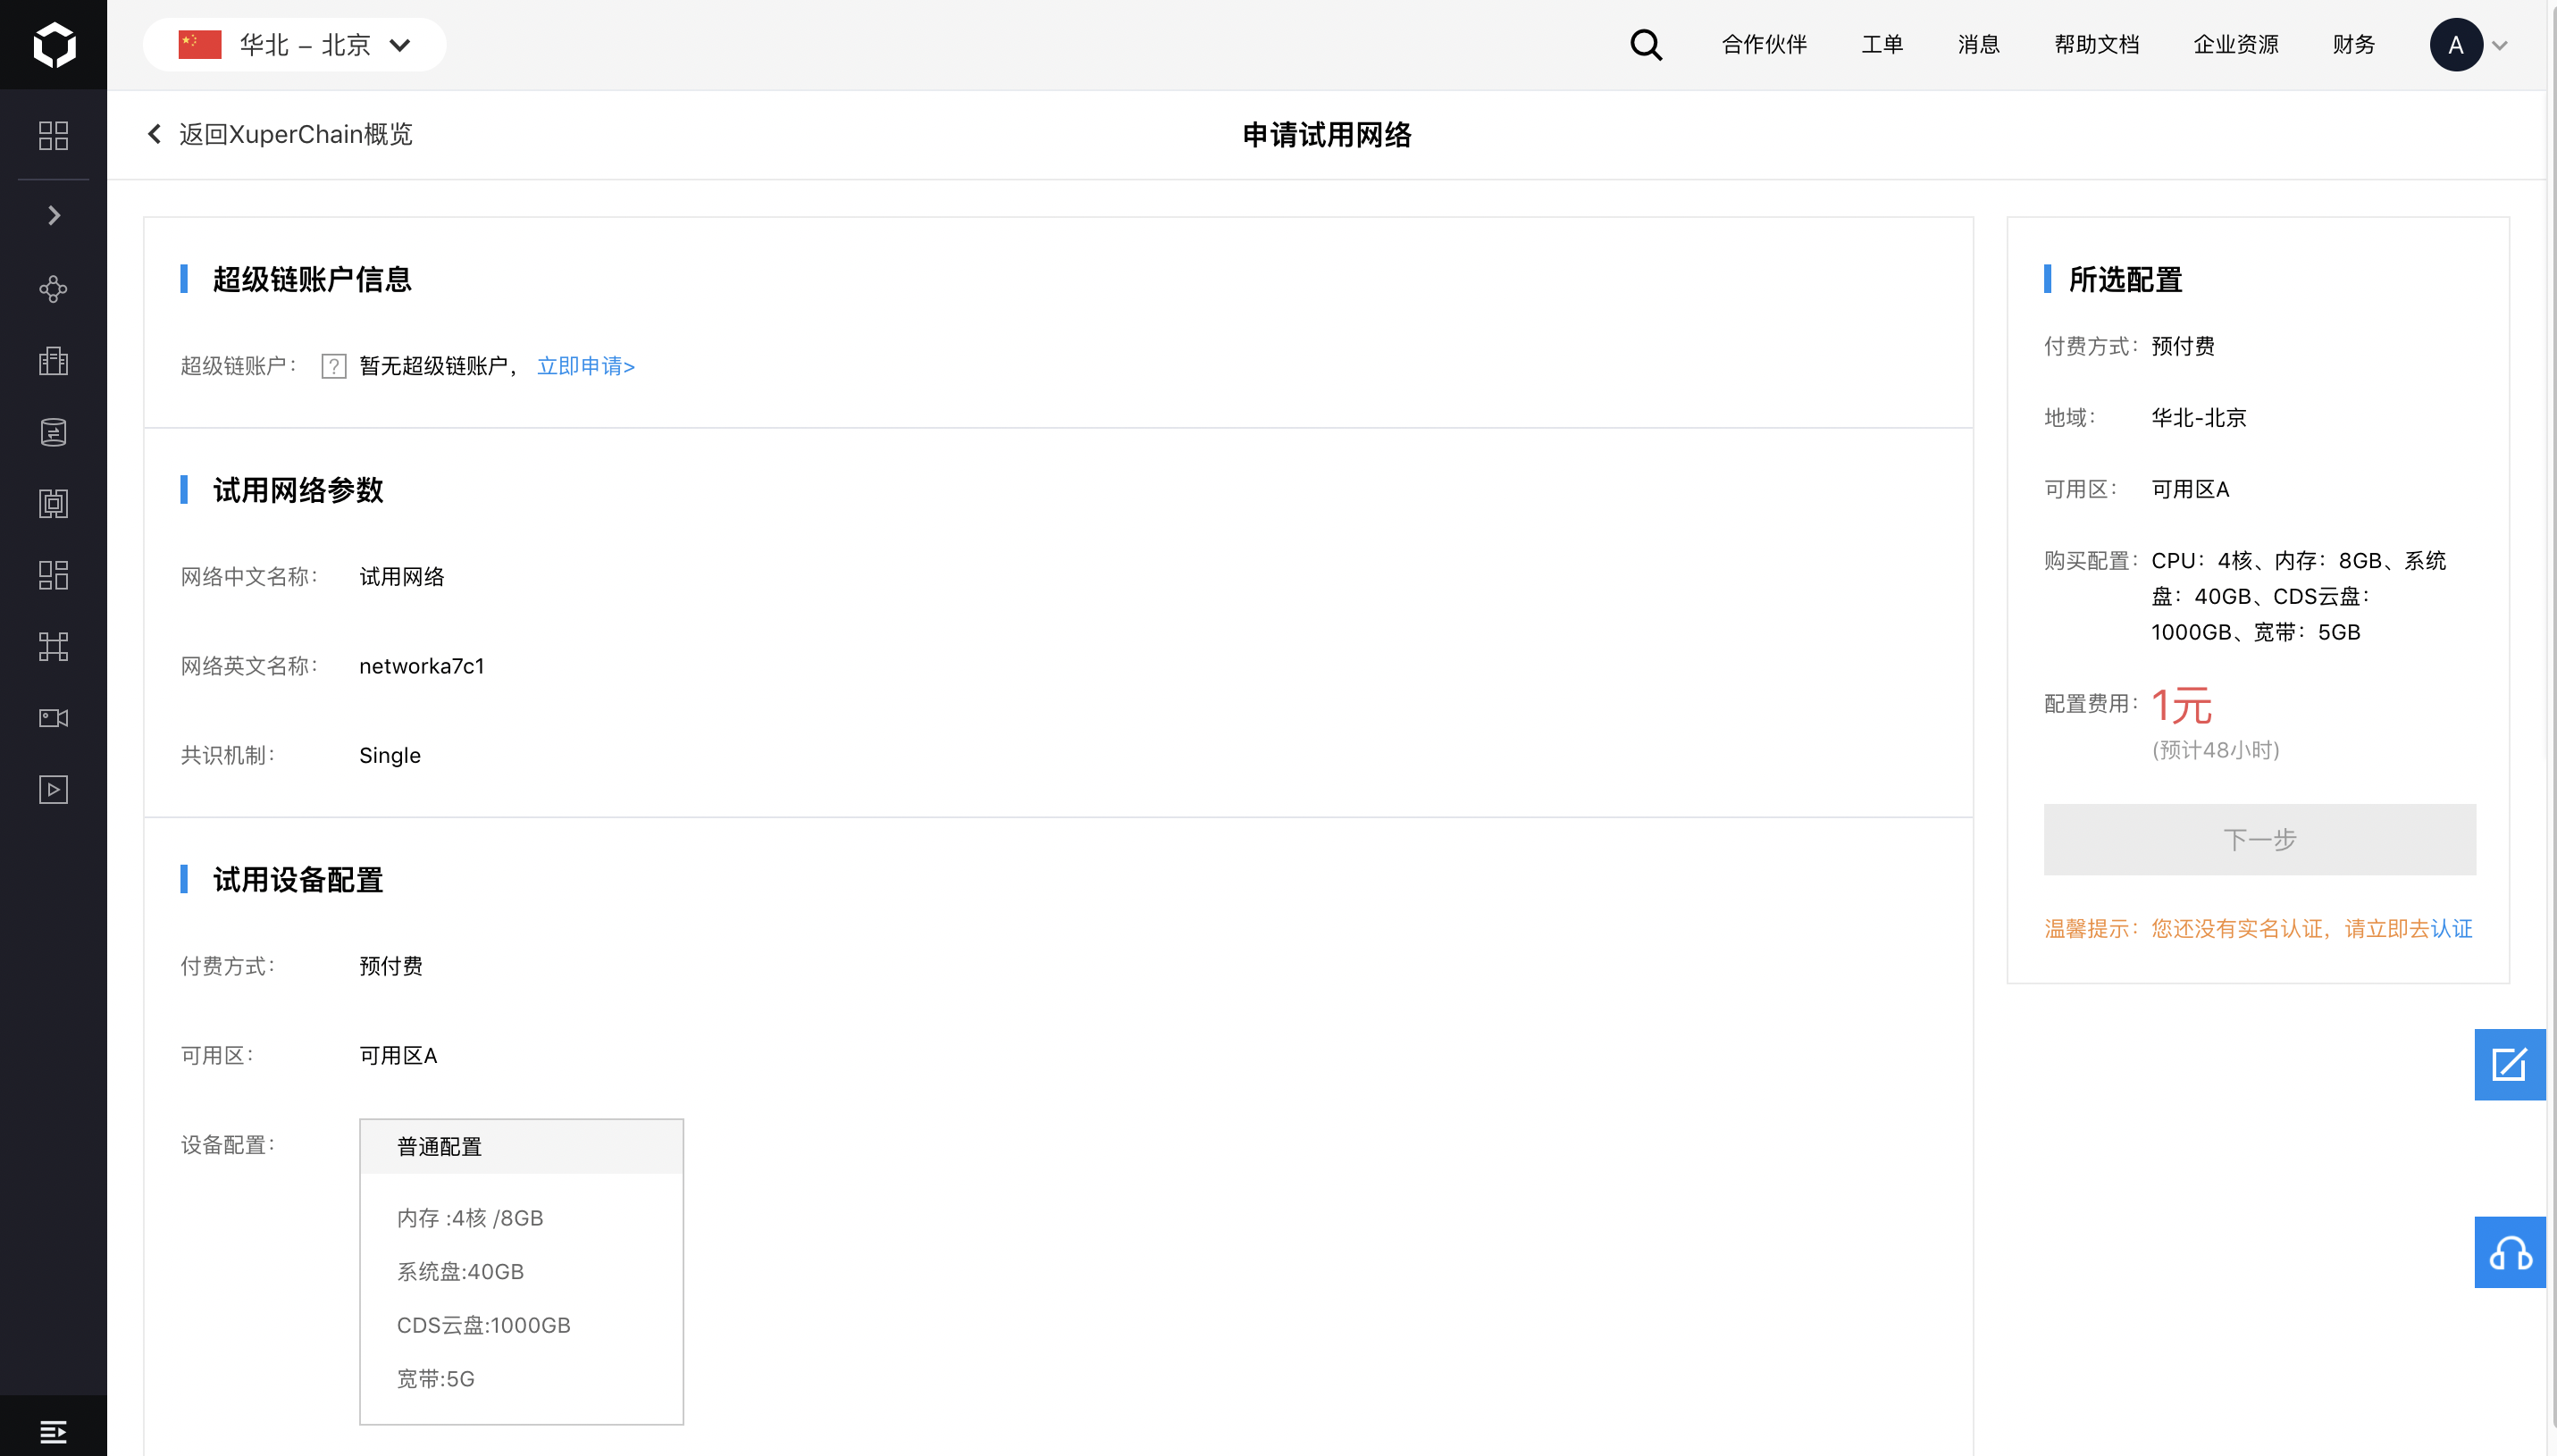Viewport: 2557px width, 1456px height.
Task: Expand the account dropdown arrow beside avatar
Action: pyautogui.click(x=2499, y=46)
